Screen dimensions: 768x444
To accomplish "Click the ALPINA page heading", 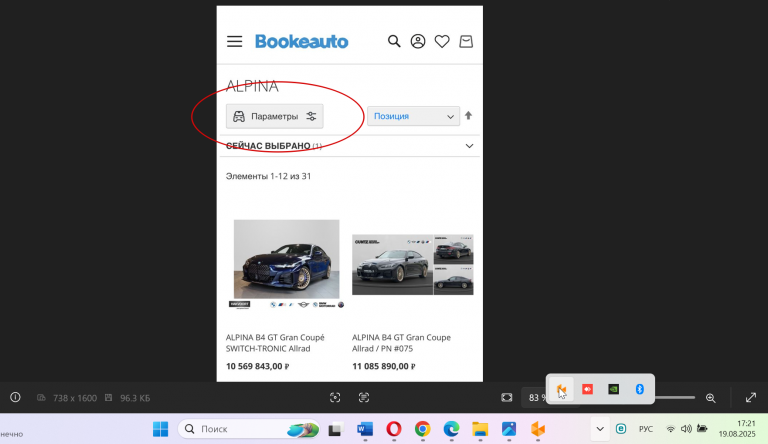I will [x=252, y=86].
